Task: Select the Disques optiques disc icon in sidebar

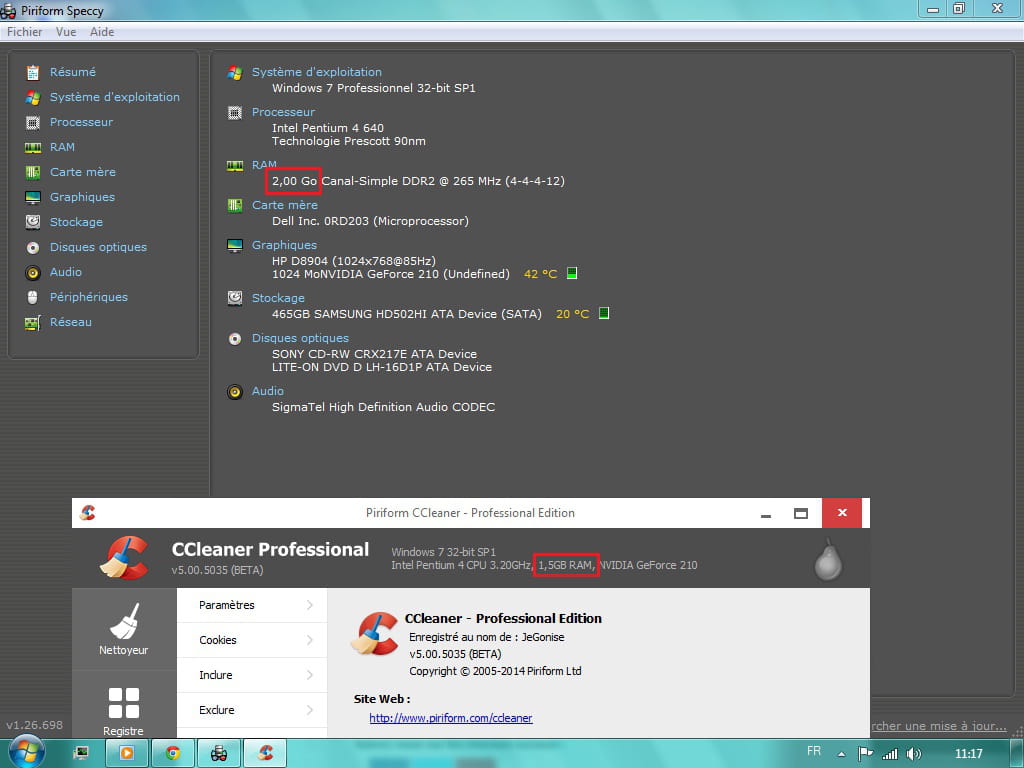Action: point(33,248)
